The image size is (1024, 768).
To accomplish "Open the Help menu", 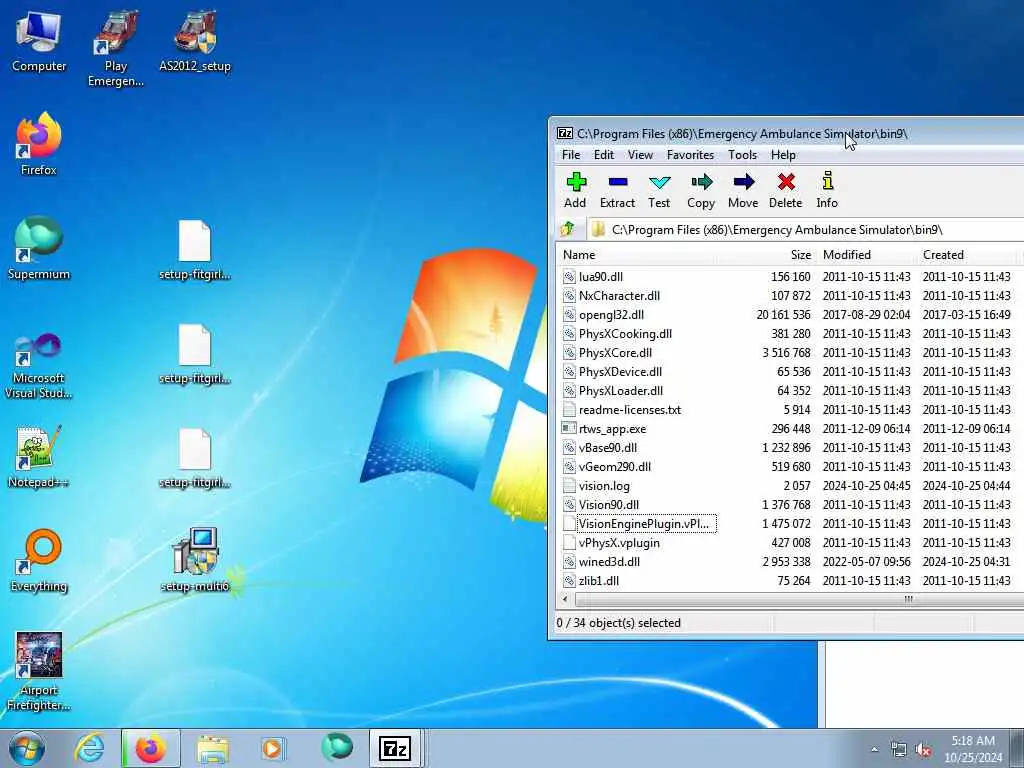I will coord(783,155).
